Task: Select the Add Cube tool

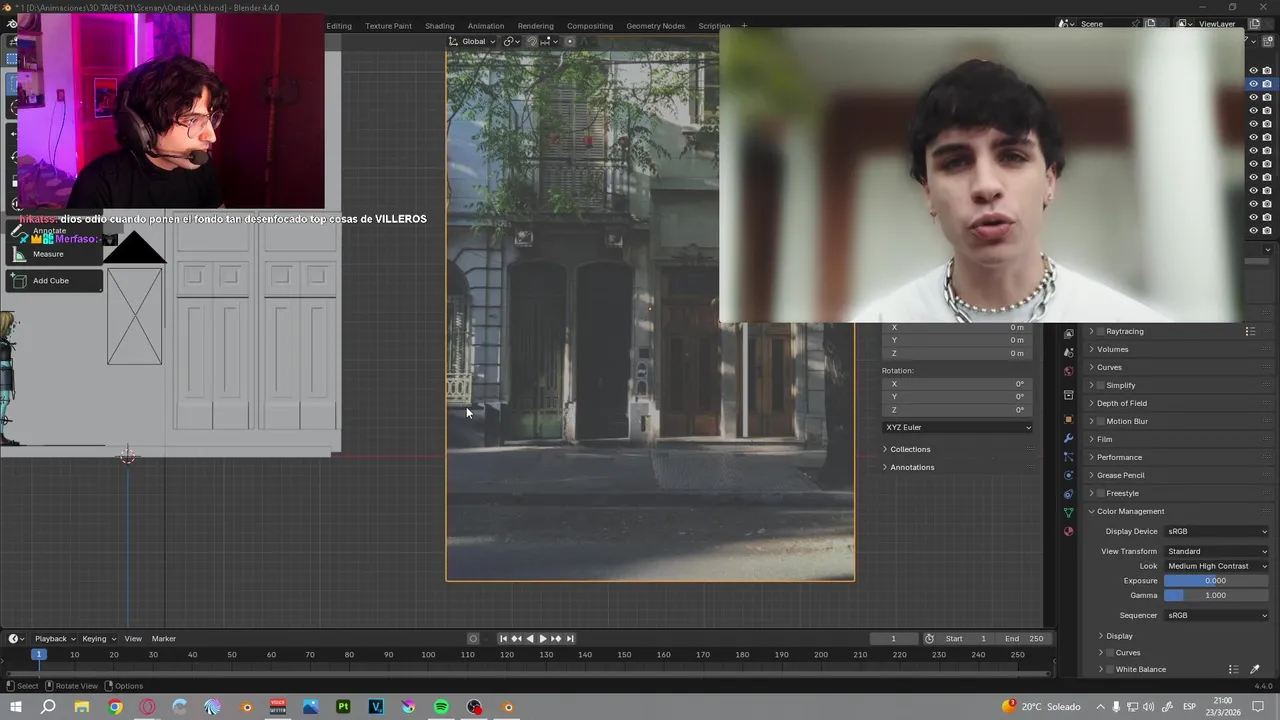Action: (55, 281)
